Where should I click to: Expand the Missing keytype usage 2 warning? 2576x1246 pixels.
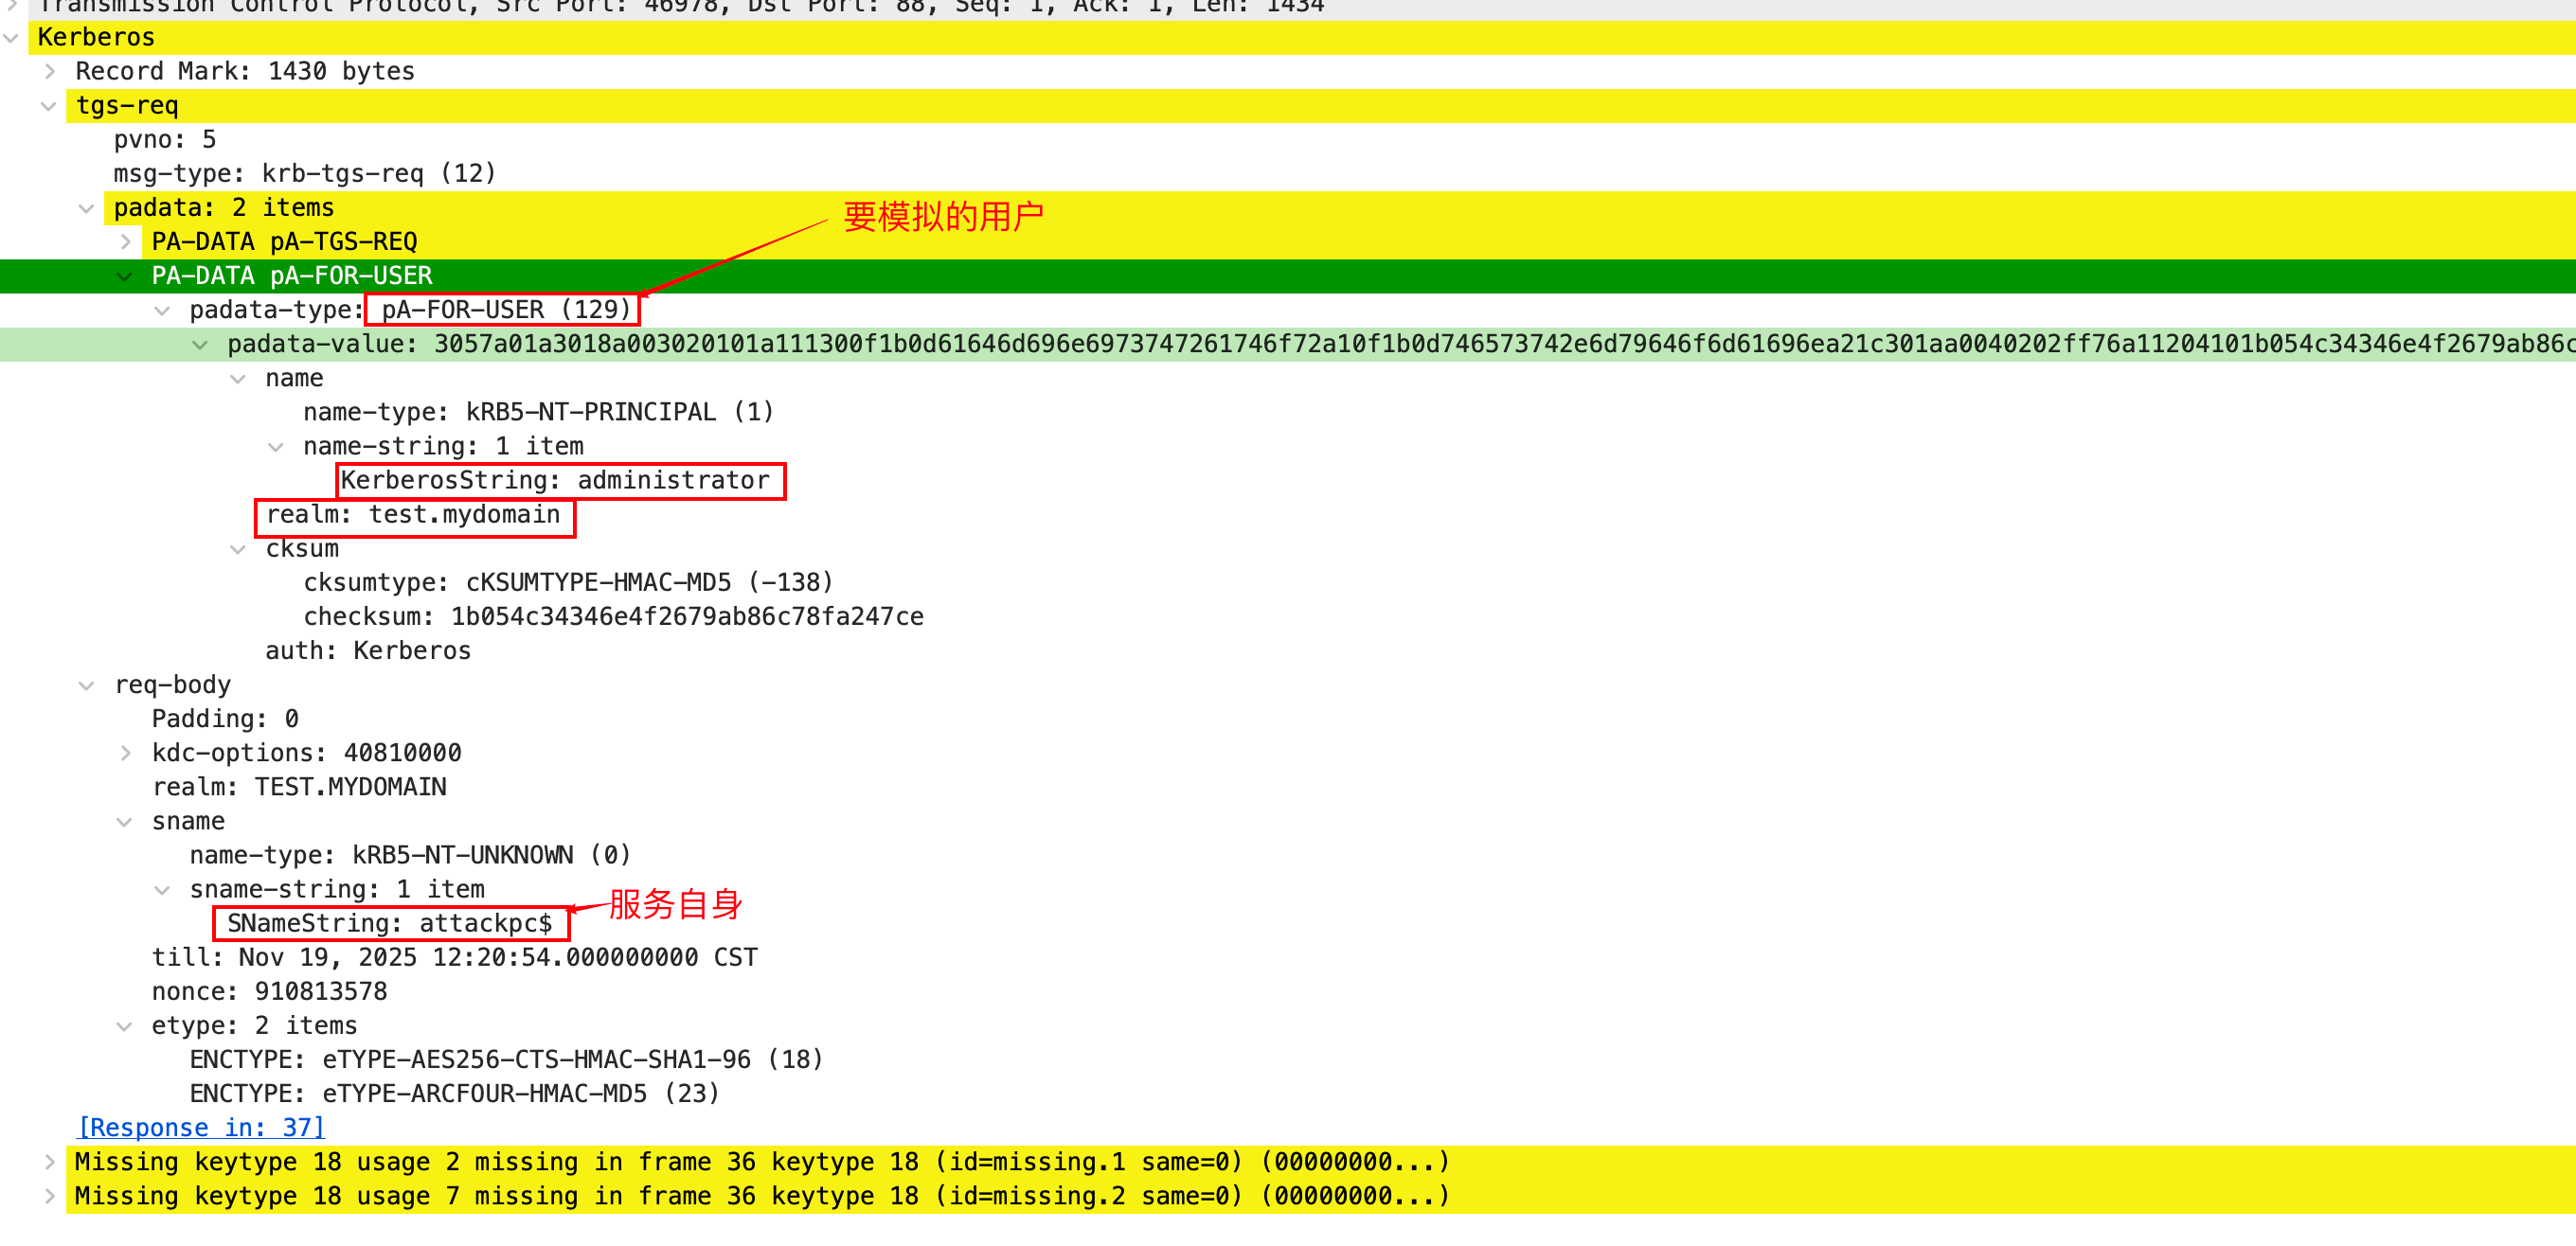49,1162
